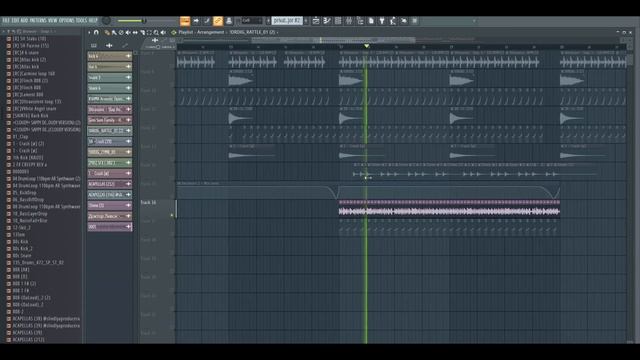Open browser item 80s Snare

tap(22, 256)
